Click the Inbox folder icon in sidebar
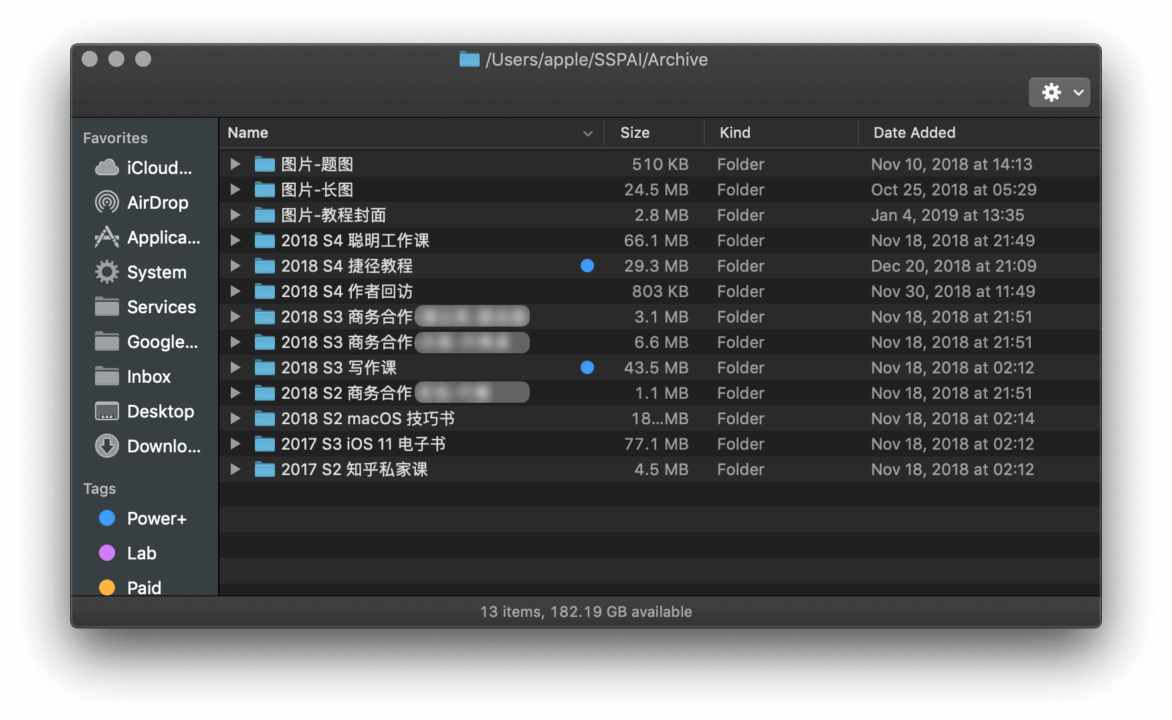The width and height of the screenshot is (1172, 720). tap(107, 376)
